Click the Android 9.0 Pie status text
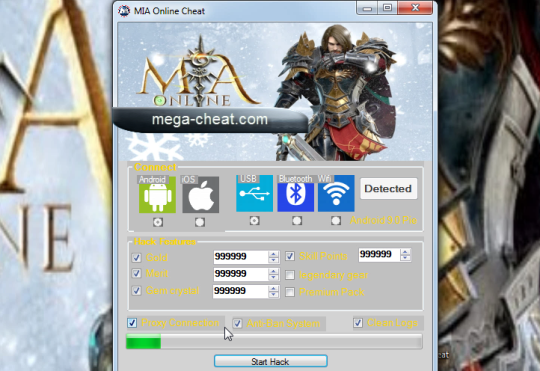Screen dimensions: 540x371 tap(384, 220)
